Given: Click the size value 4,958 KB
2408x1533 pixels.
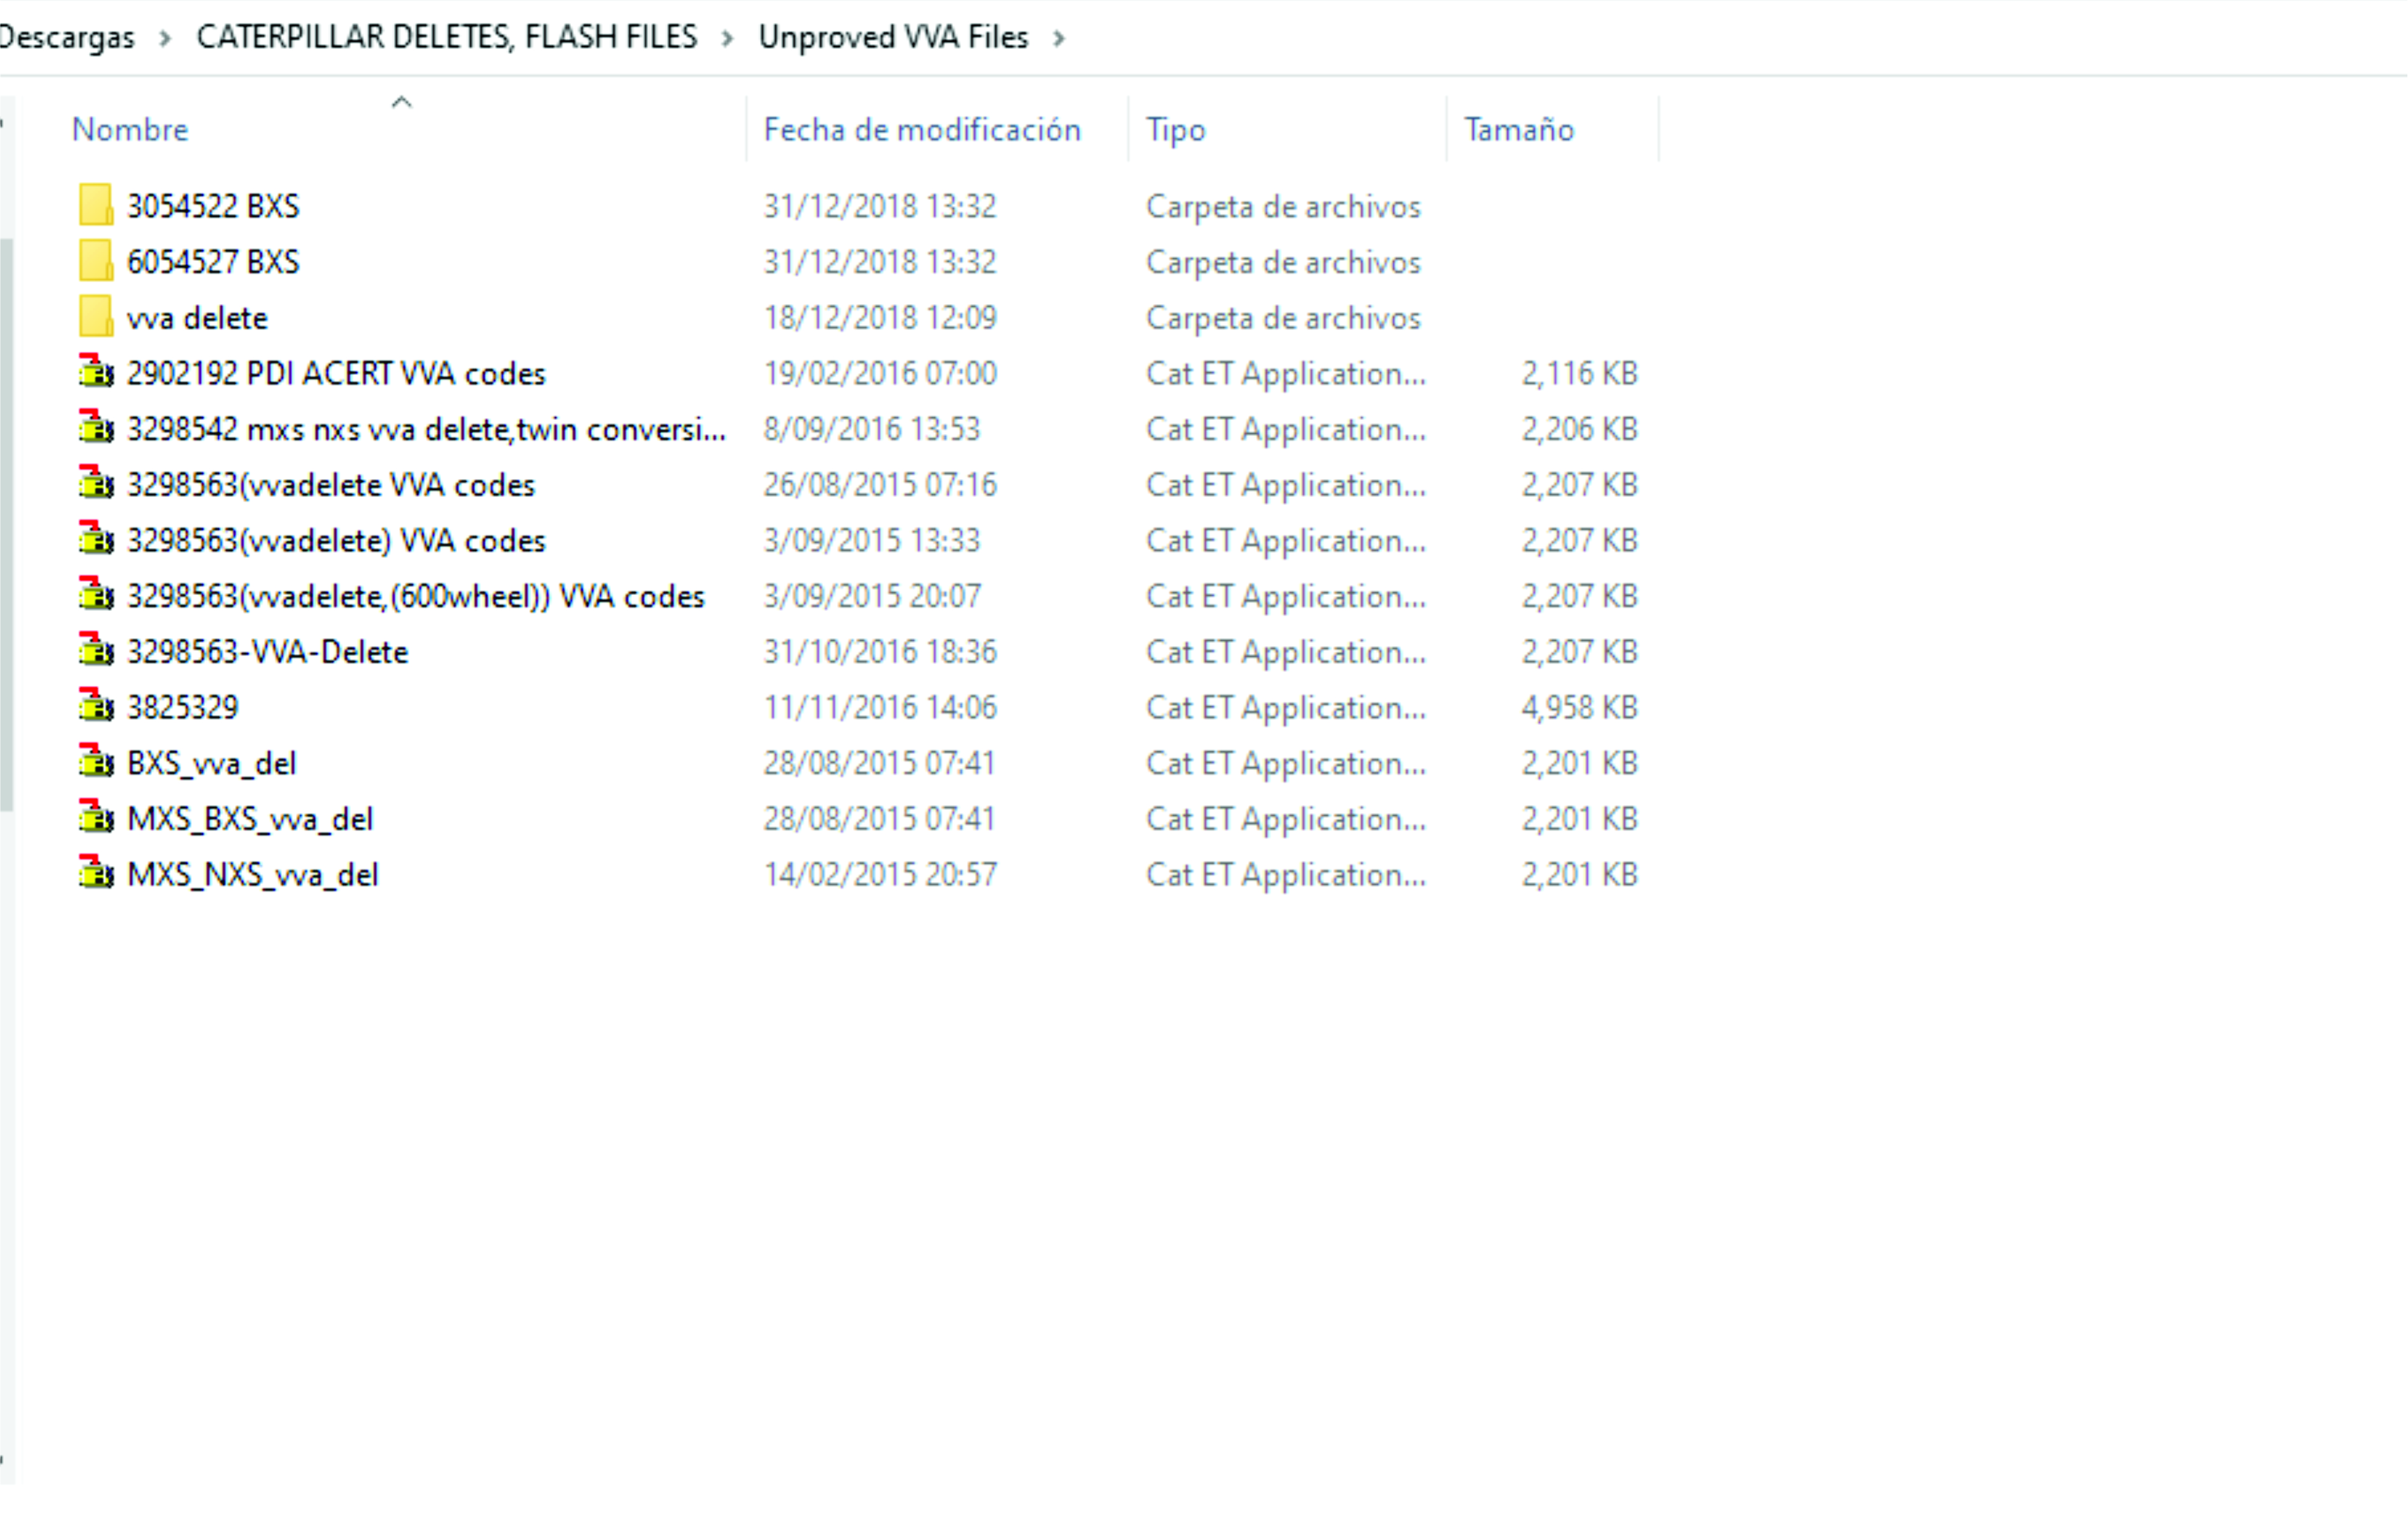Looking at the screenshot, I should pyautogui.click(x=1580, y=708).
